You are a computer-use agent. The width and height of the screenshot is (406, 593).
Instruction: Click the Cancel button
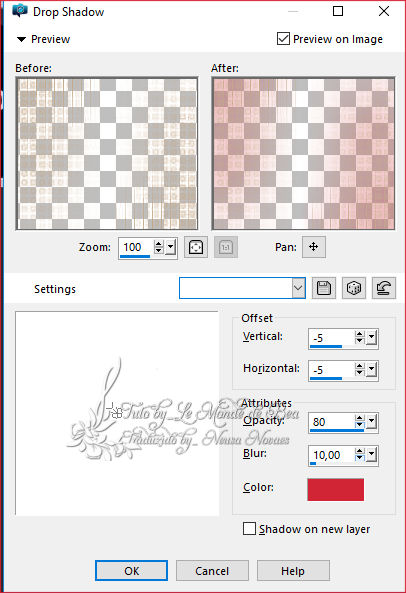(212, 570)
